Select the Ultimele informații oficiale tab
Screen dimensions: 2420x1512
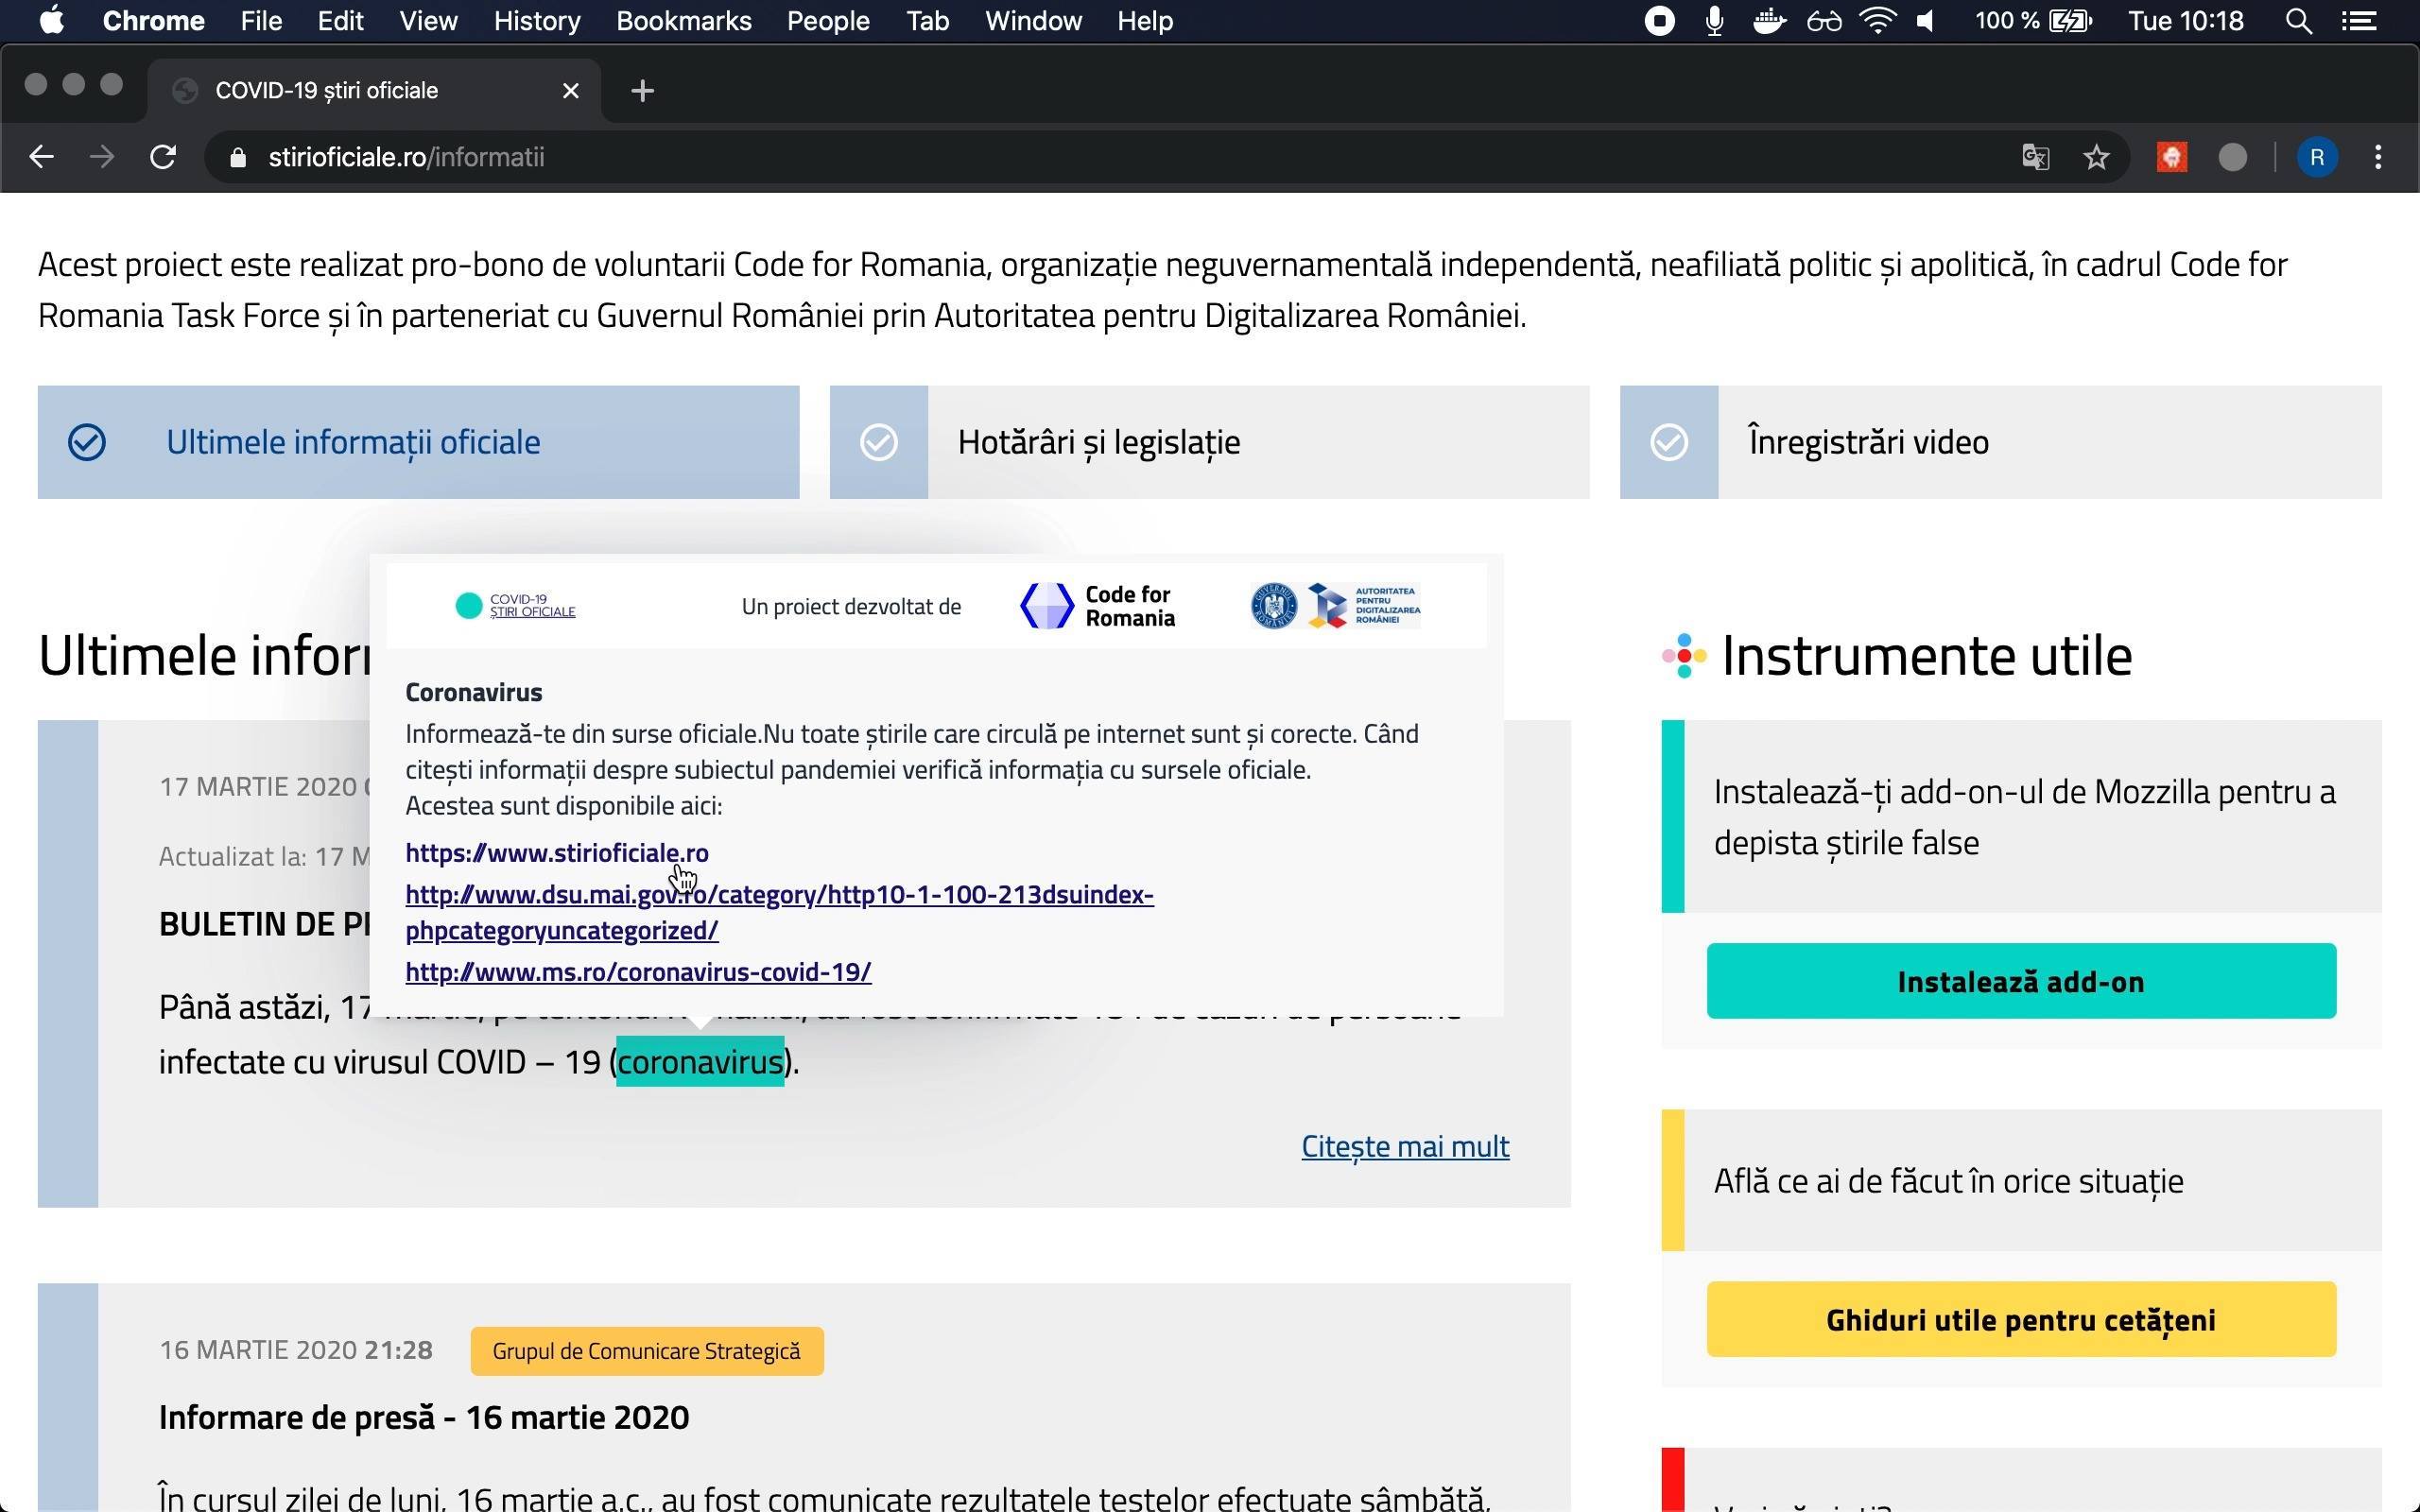point(418,442)
